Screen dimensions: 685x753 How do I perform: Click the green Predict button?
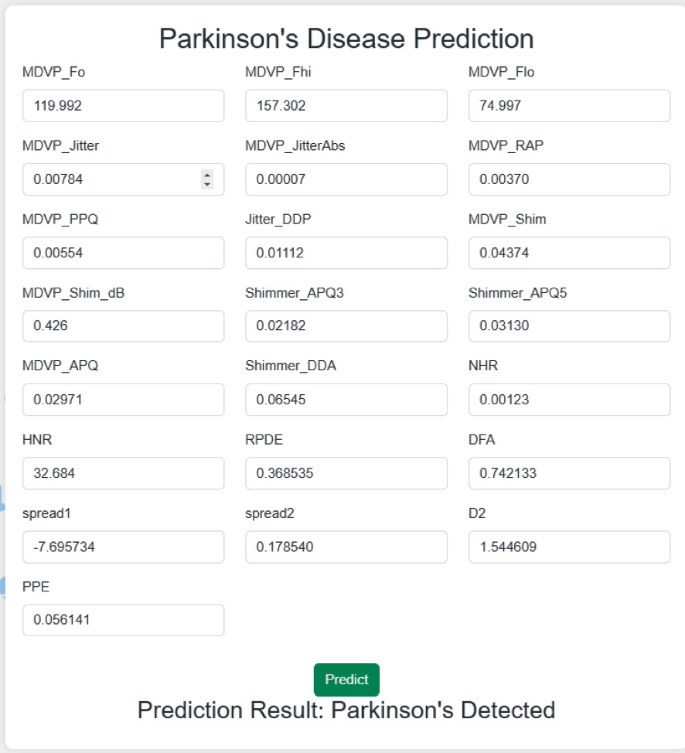coord(346,680)
